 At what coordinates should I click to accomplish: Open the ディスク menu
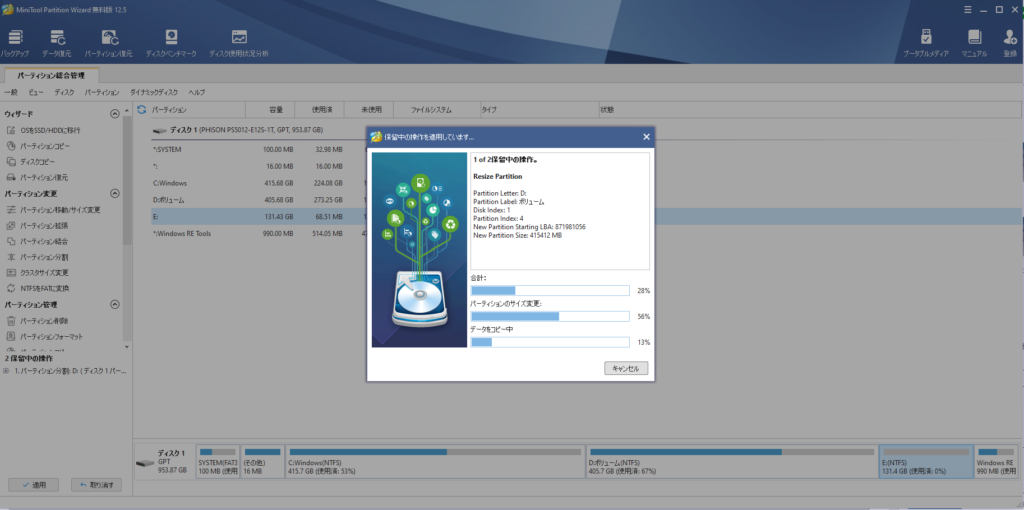coord(64,92)
